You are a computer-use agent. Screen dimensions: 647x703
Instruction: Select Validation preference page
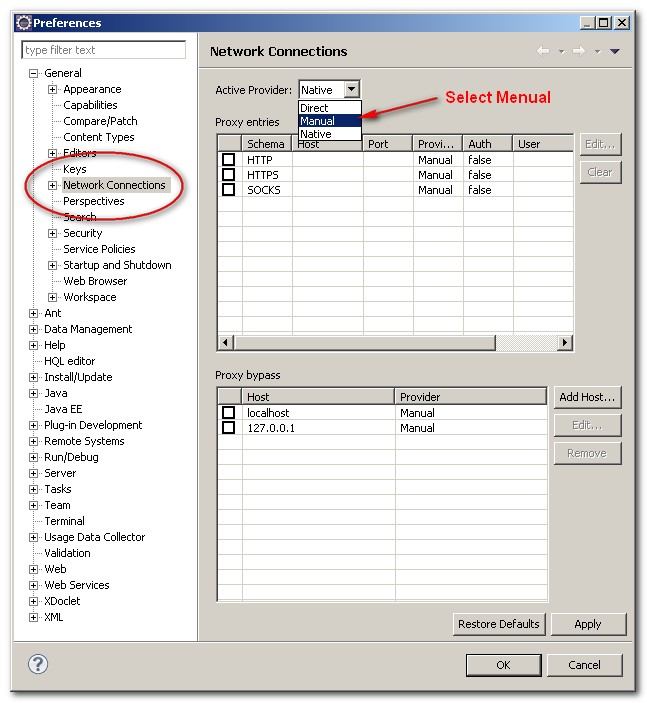click(x=67, y=553)
